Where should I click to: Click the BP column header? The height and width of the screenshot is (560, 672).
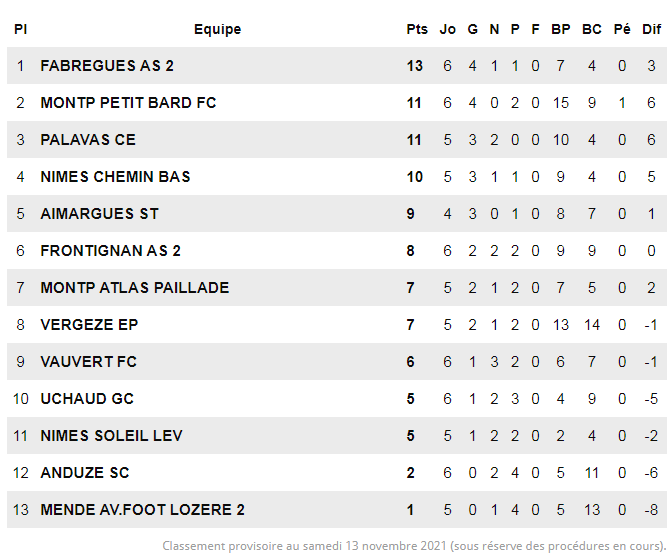(x=561, y=29)
